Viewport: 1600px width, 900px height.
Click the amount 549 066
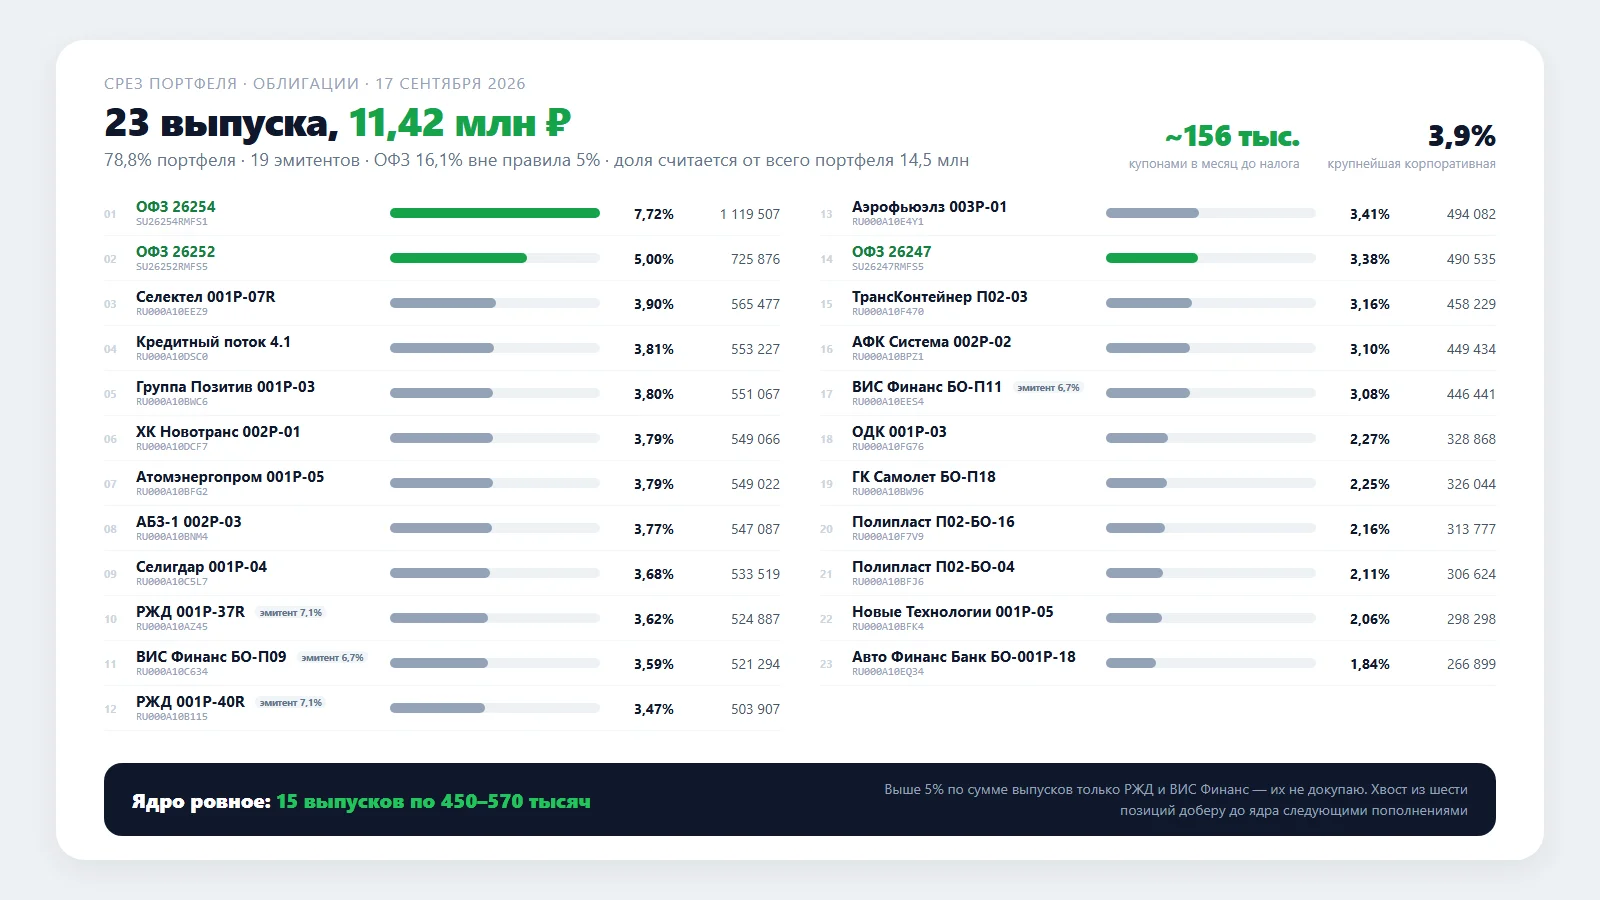pos(755,439)
